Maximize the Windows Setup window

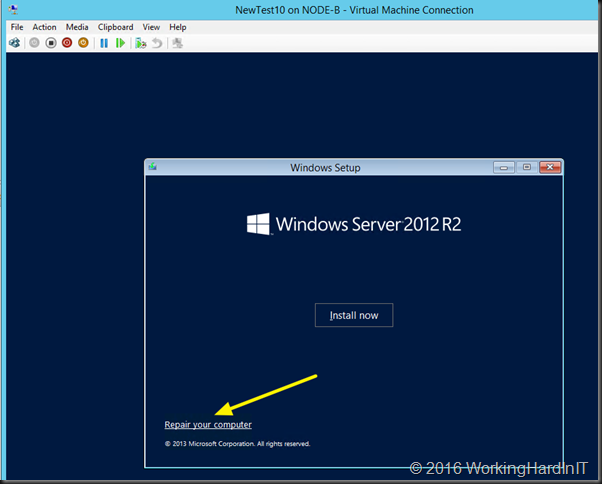click(527, 167)
